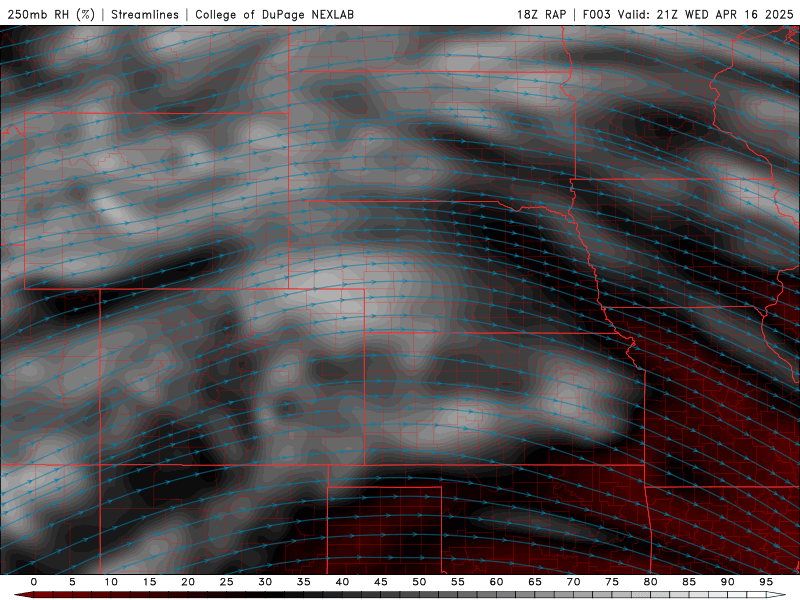Click the "25" colorbar scale label
Viewport: 800px width, 600px height.
tap(227, 582)
